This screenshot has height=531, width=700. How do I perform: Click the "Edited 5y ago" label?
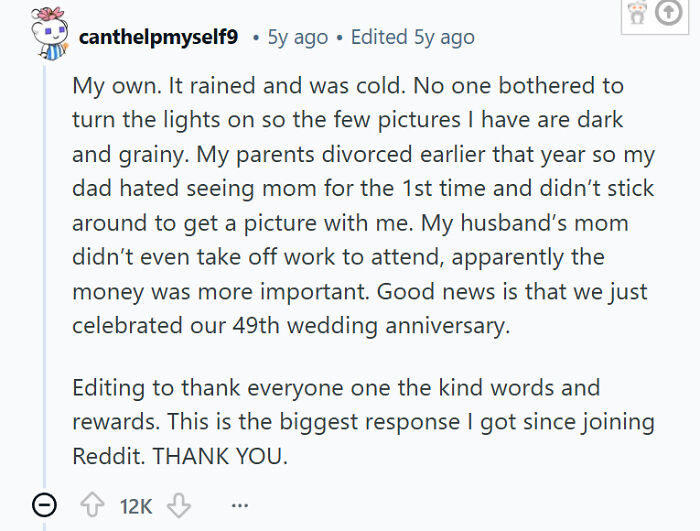click(413, 37)
